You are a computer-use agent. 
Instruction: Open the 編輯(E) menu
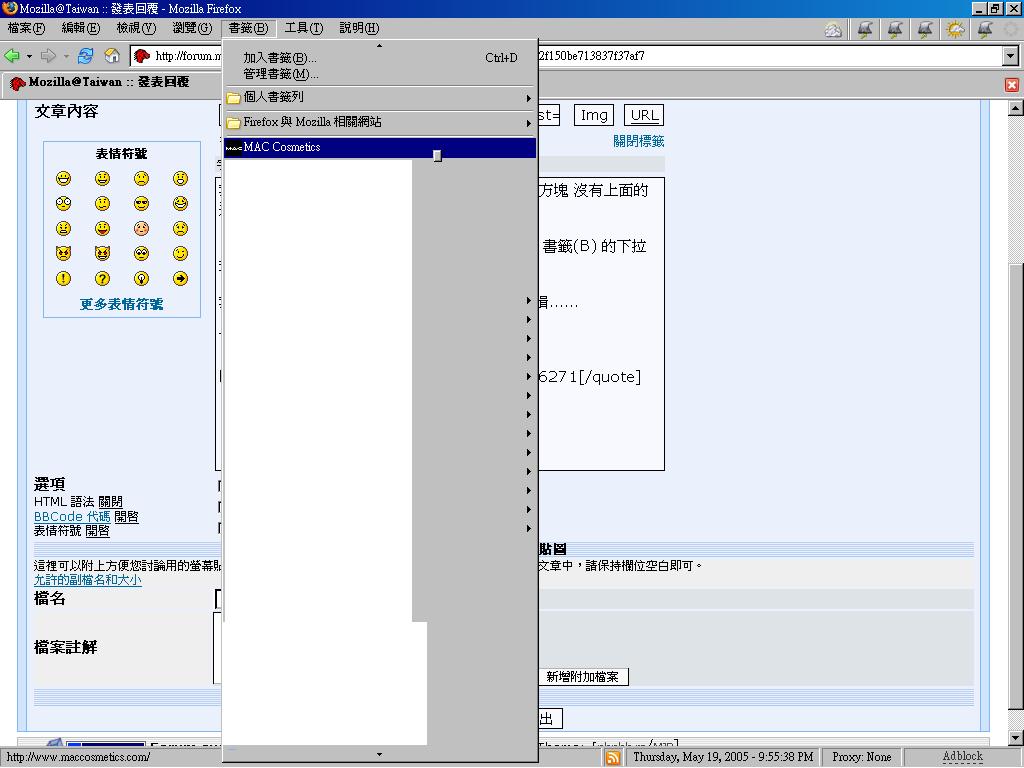80,28
